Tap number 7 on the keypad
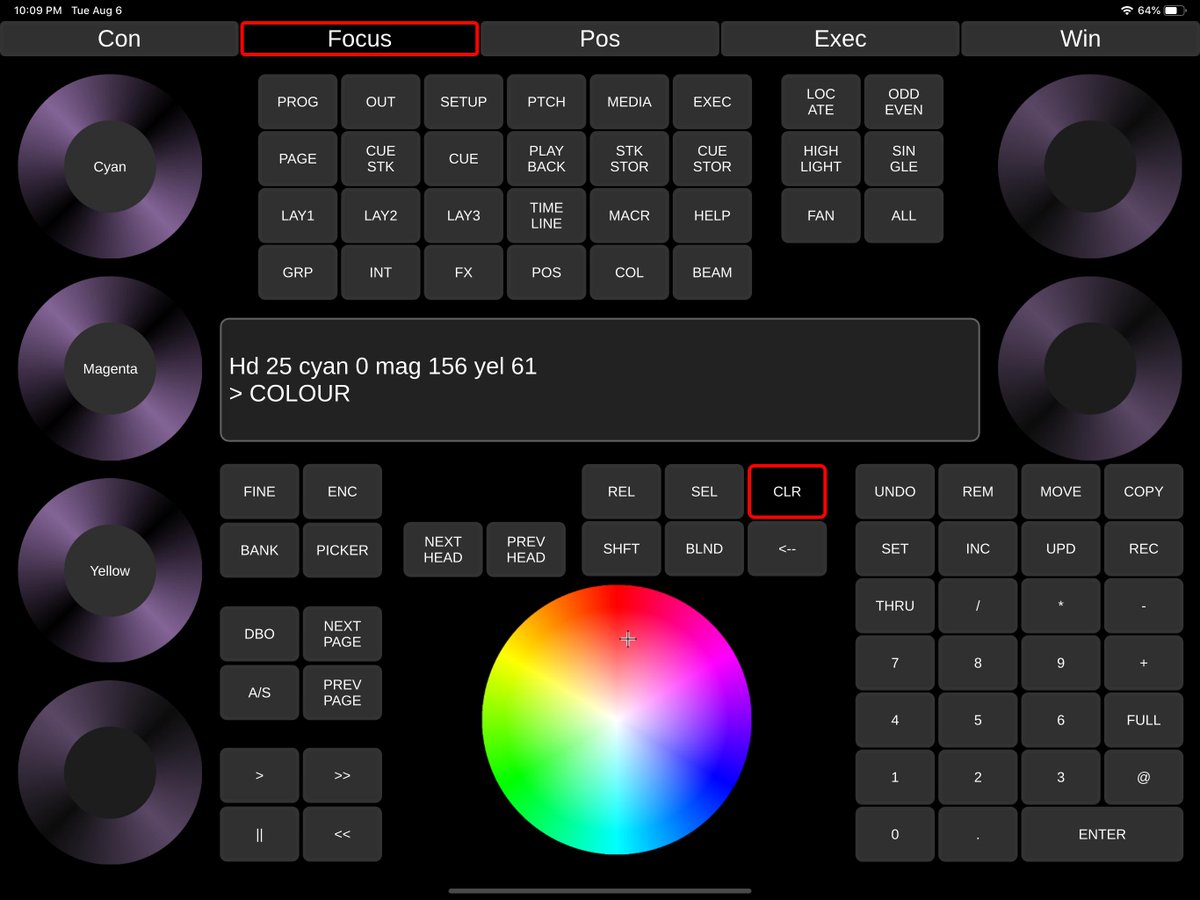The width and height of the screenshot is (1200, 900). pos(895,663)
